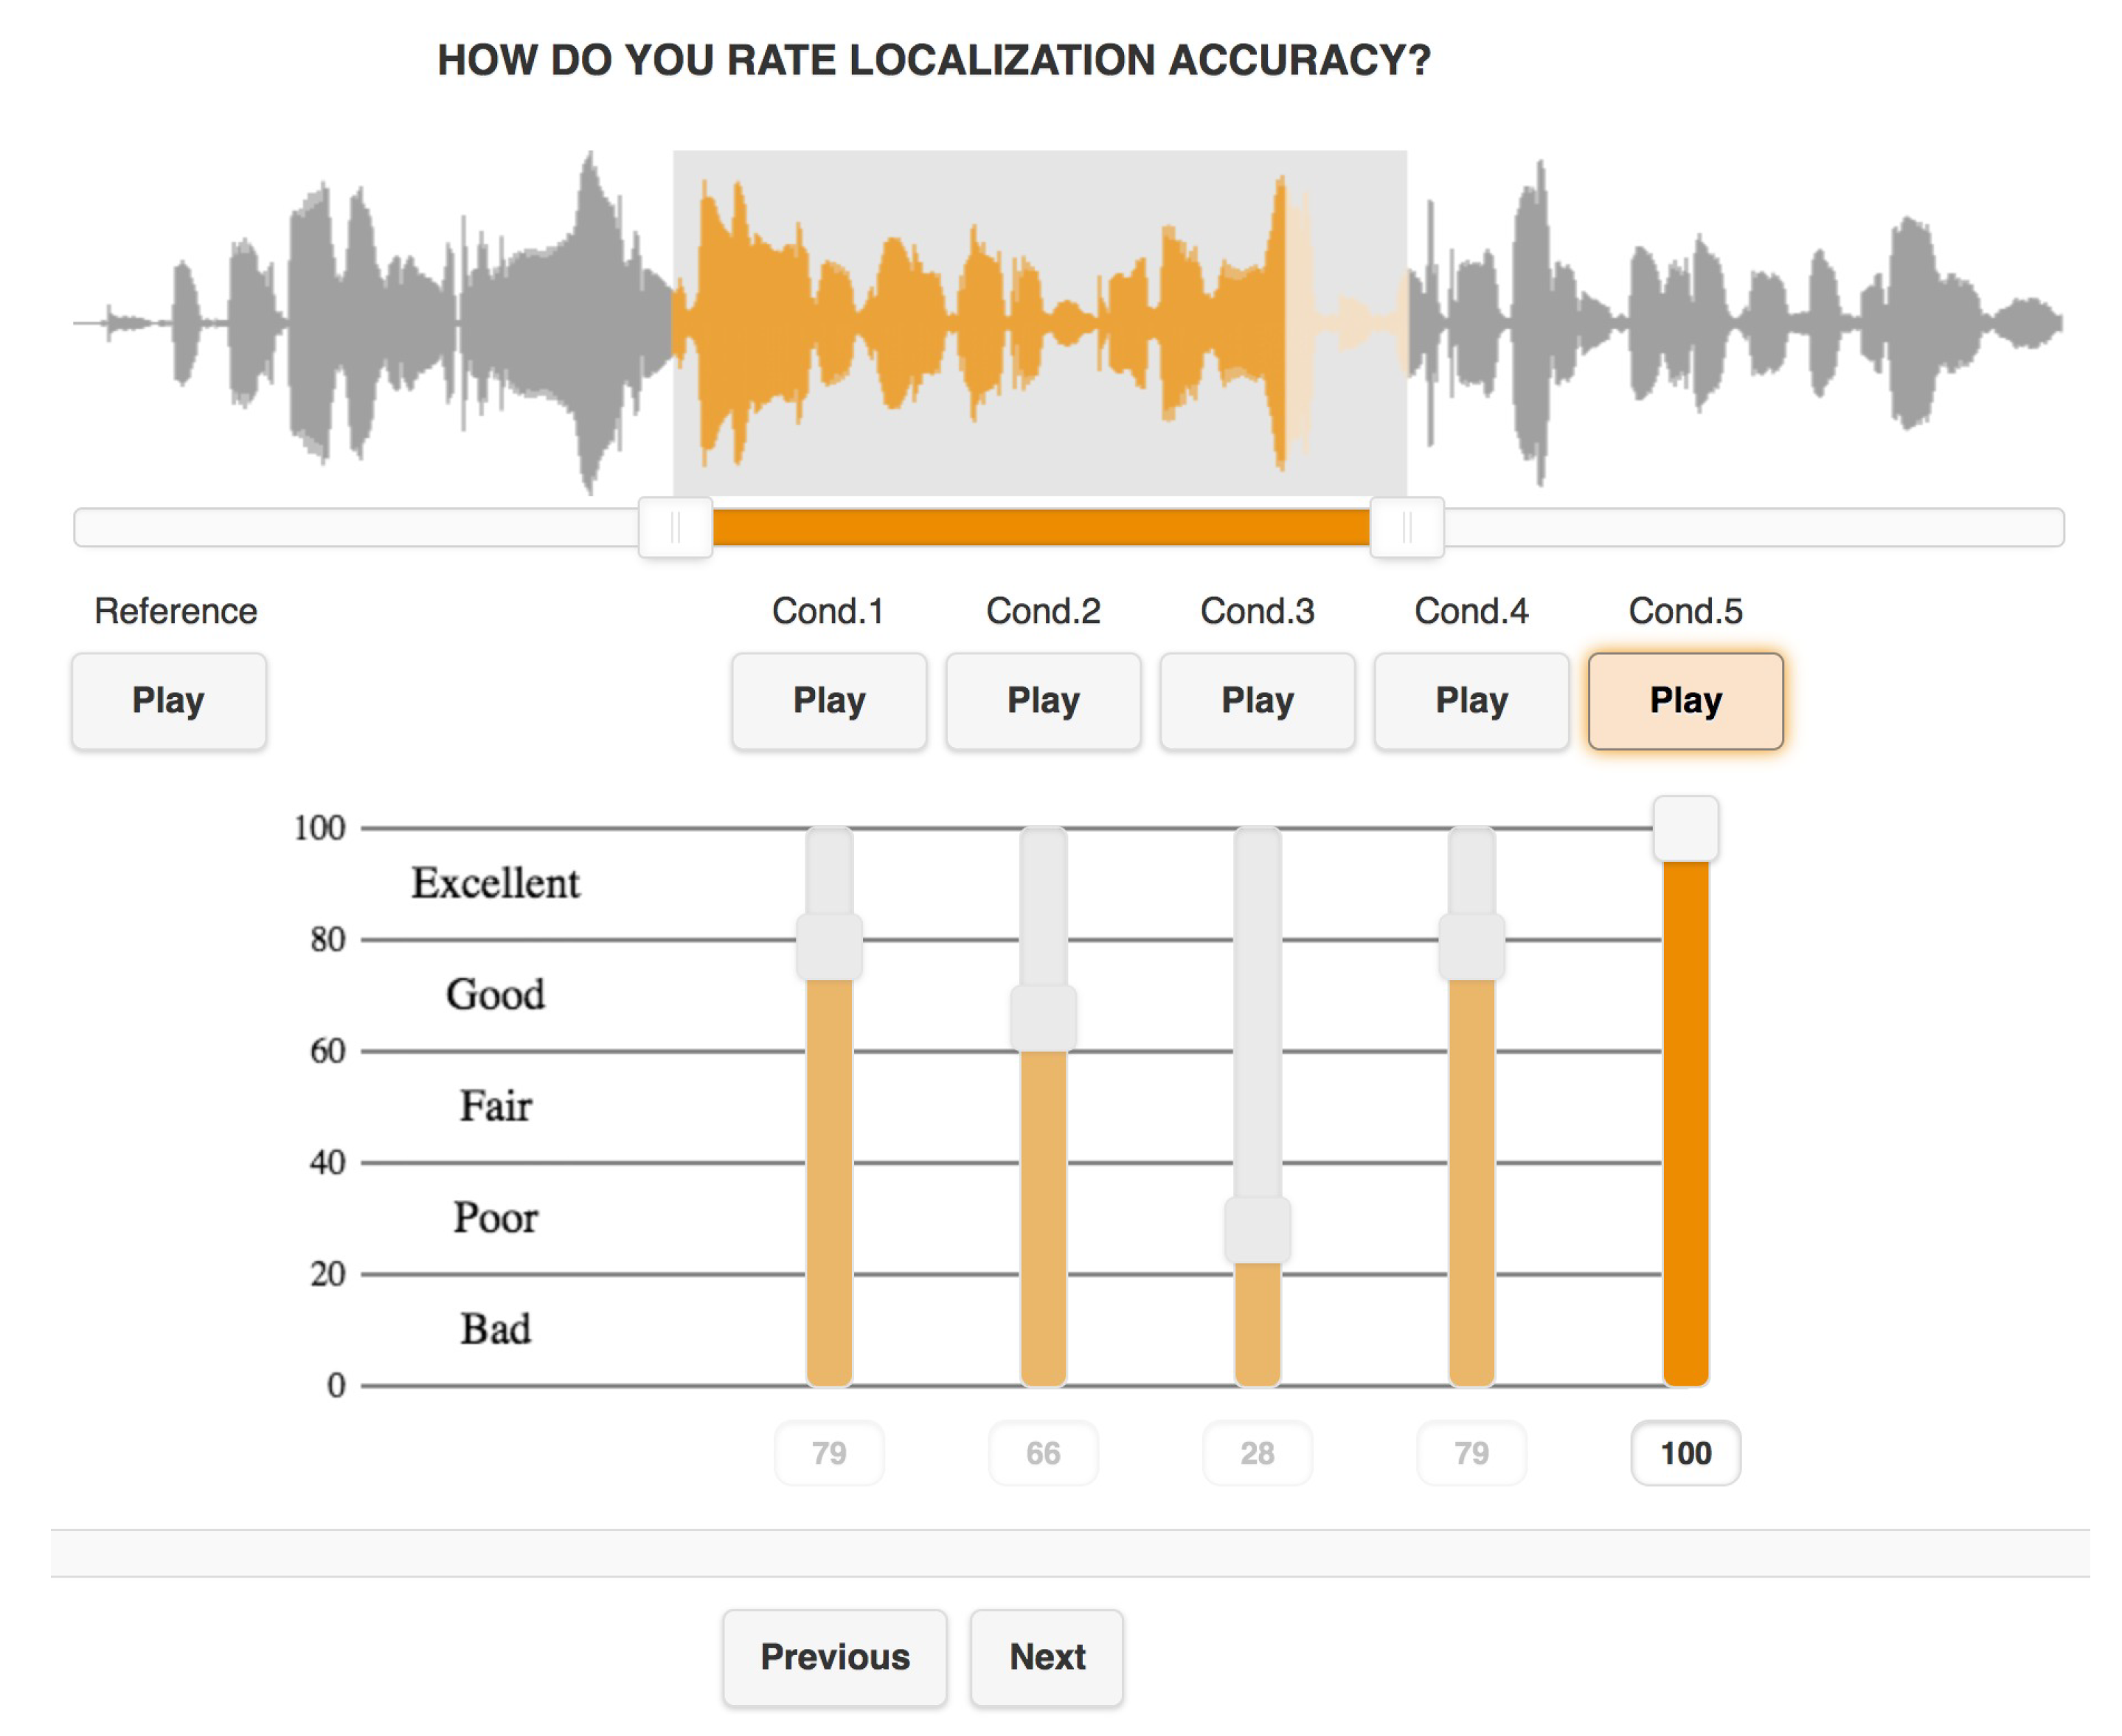The image size is (2122, 1736).
Task: Click Cond.1 score field showing 79
Action: tap(828, 1453)
